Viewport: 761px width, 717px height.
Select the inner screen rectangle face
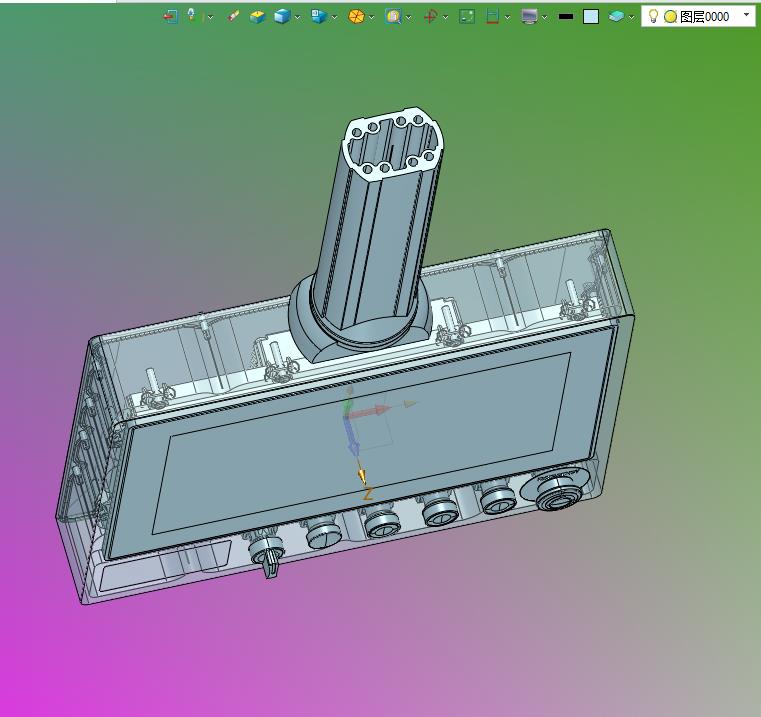click(x=362, y=443)
